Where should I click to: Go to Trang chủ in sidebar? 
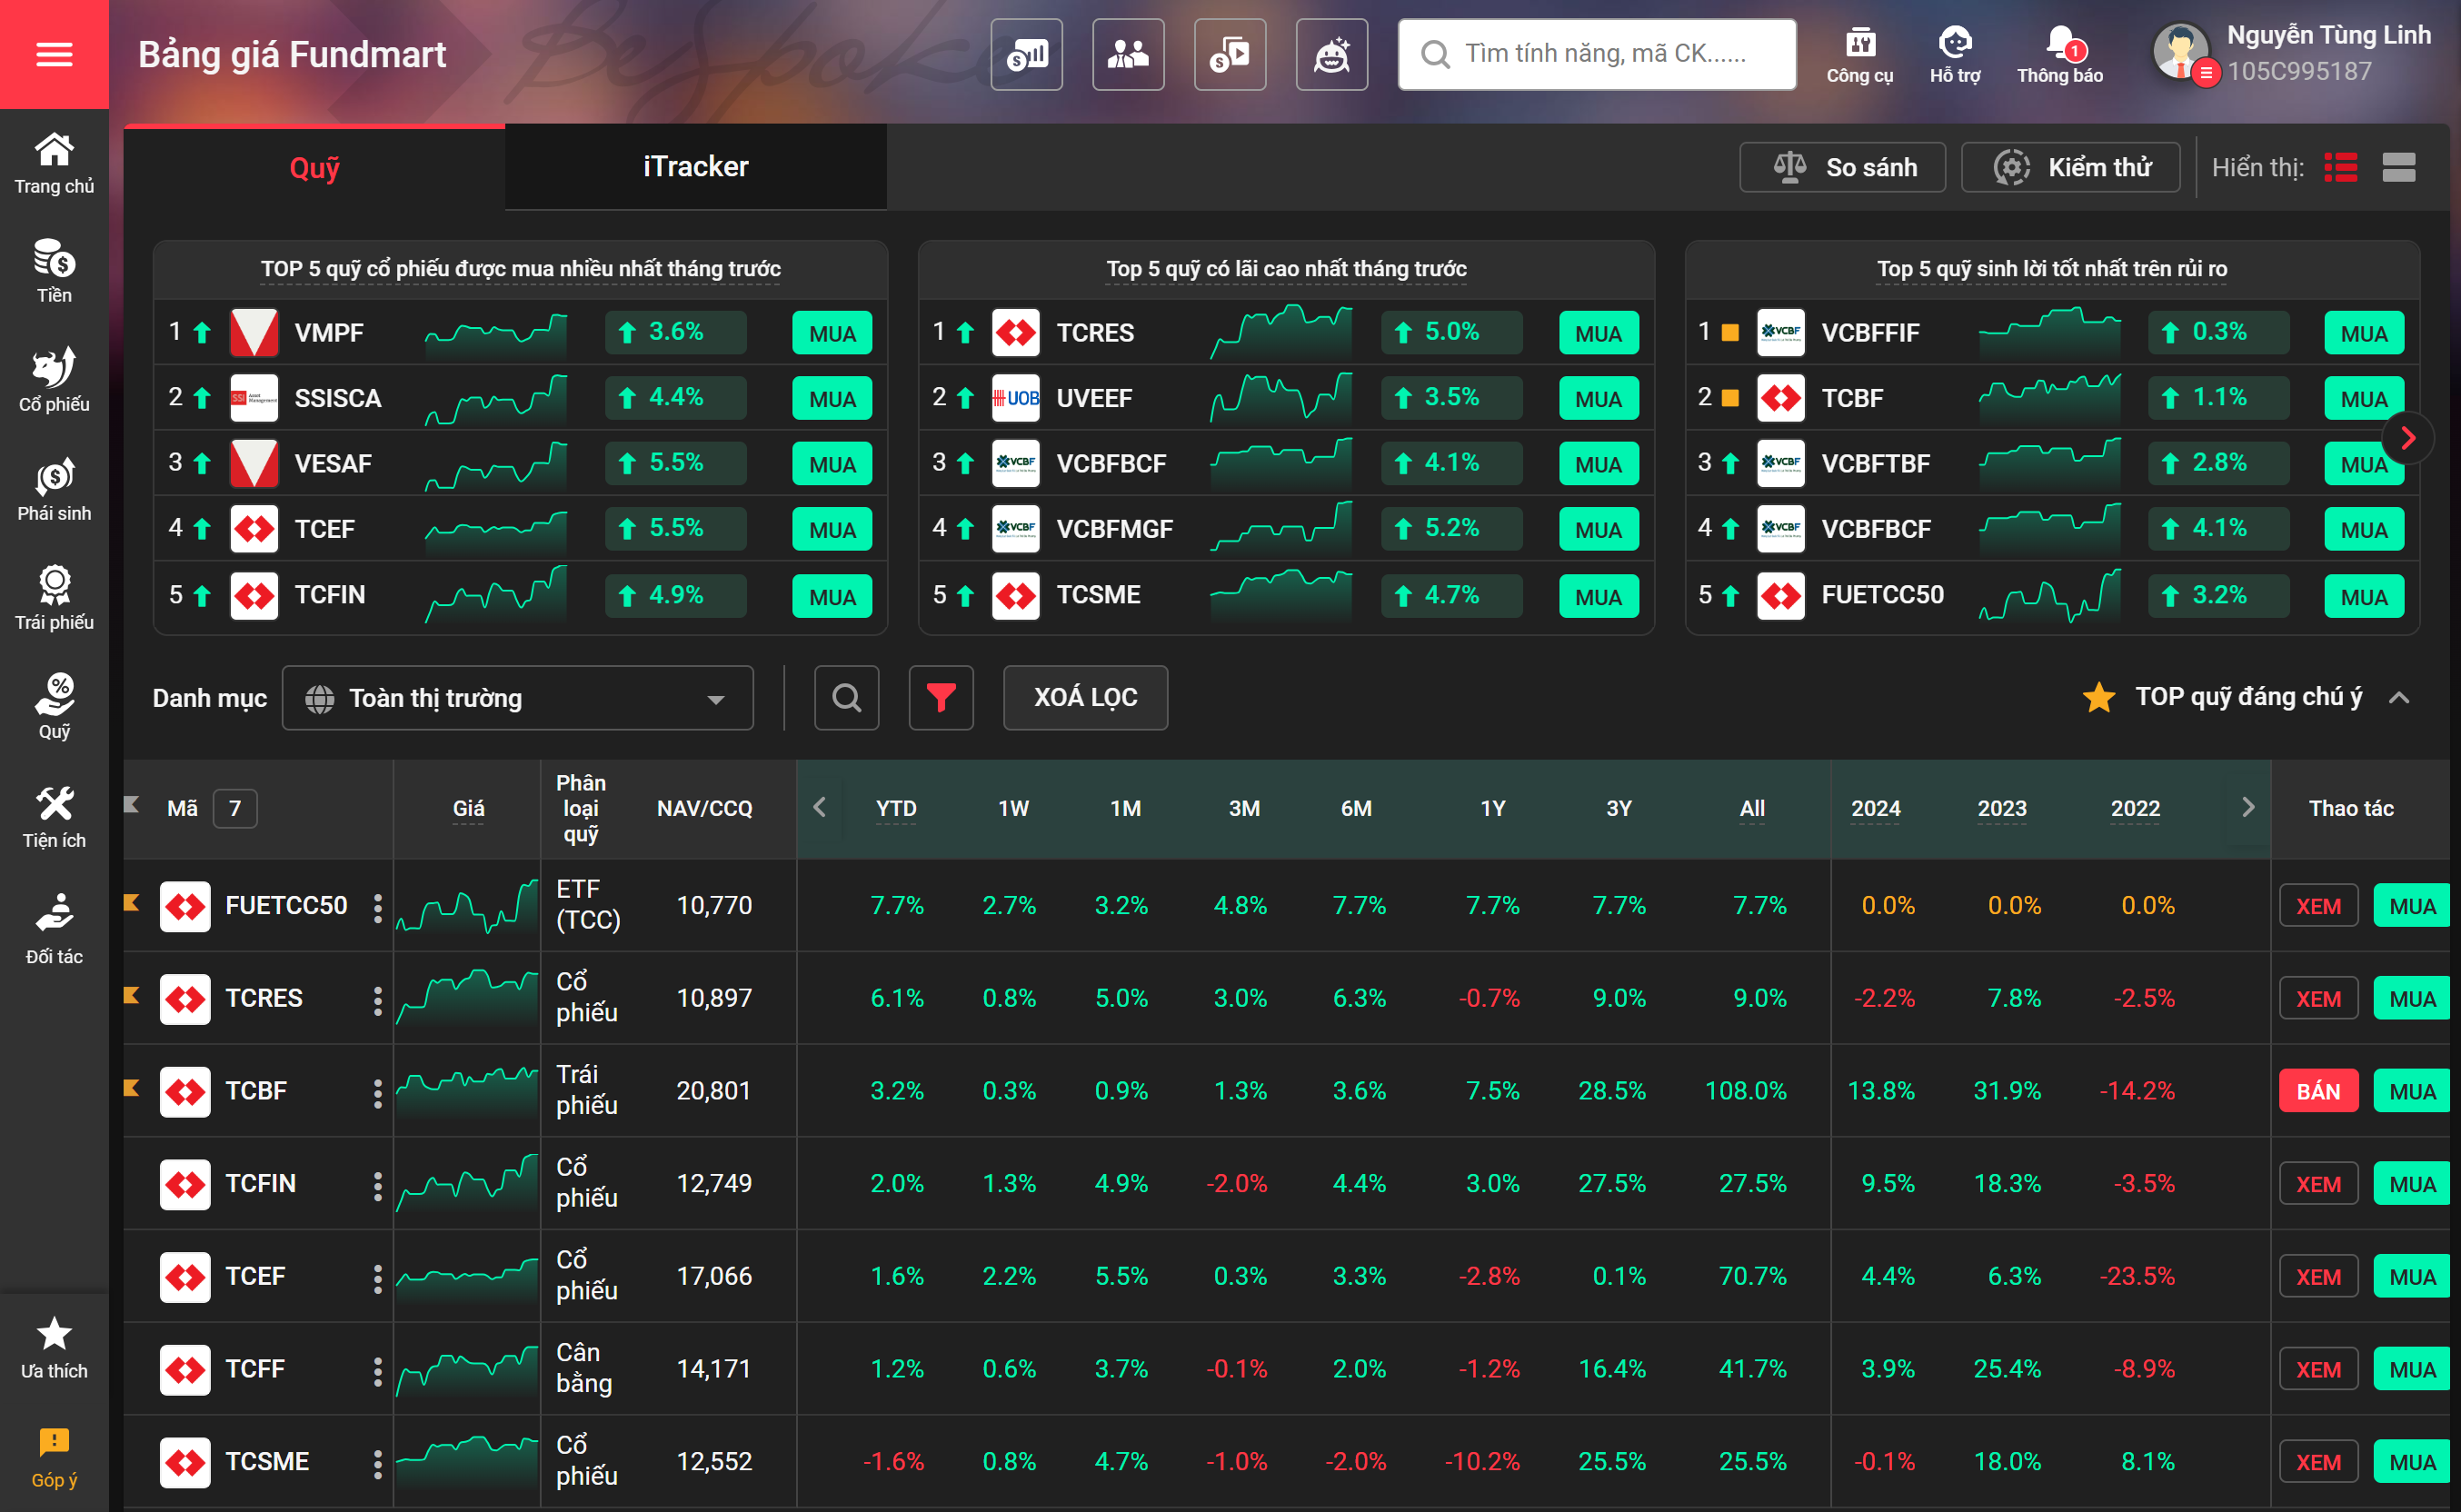pyautogui.click(x=54, y=164)
